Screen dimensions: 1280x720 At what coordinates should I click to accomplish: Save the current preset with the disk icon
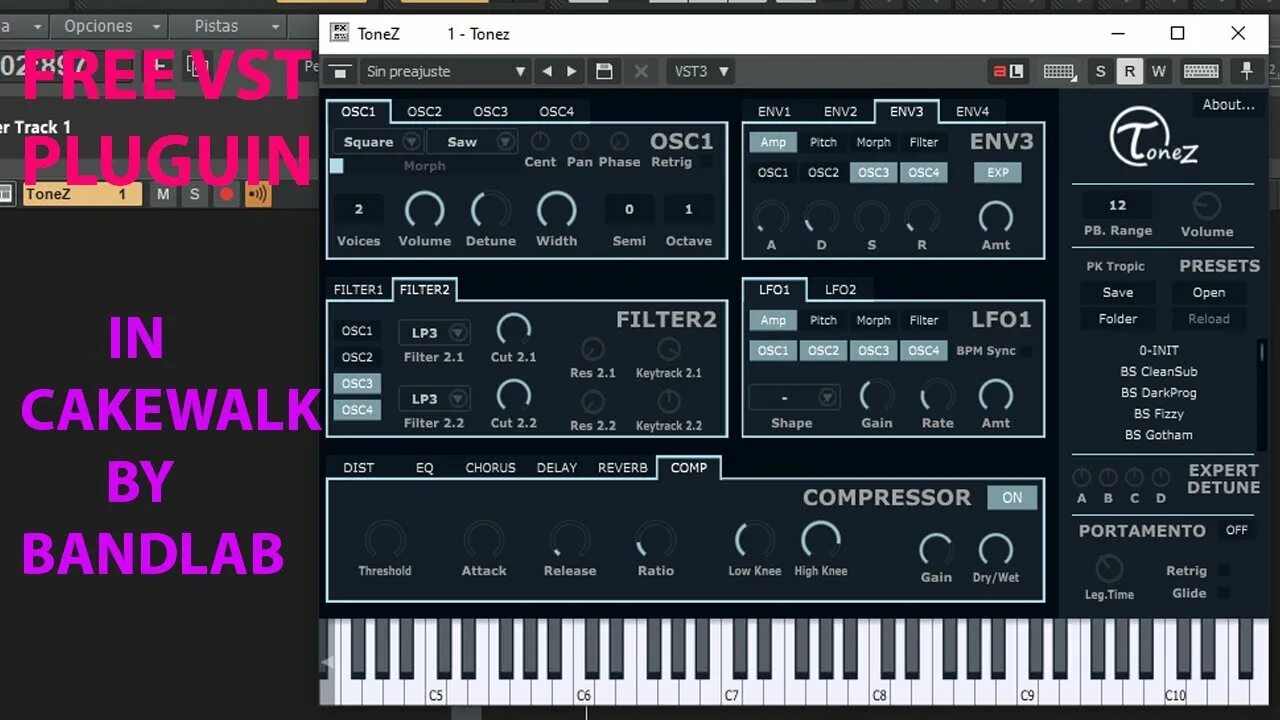[604, 71]
